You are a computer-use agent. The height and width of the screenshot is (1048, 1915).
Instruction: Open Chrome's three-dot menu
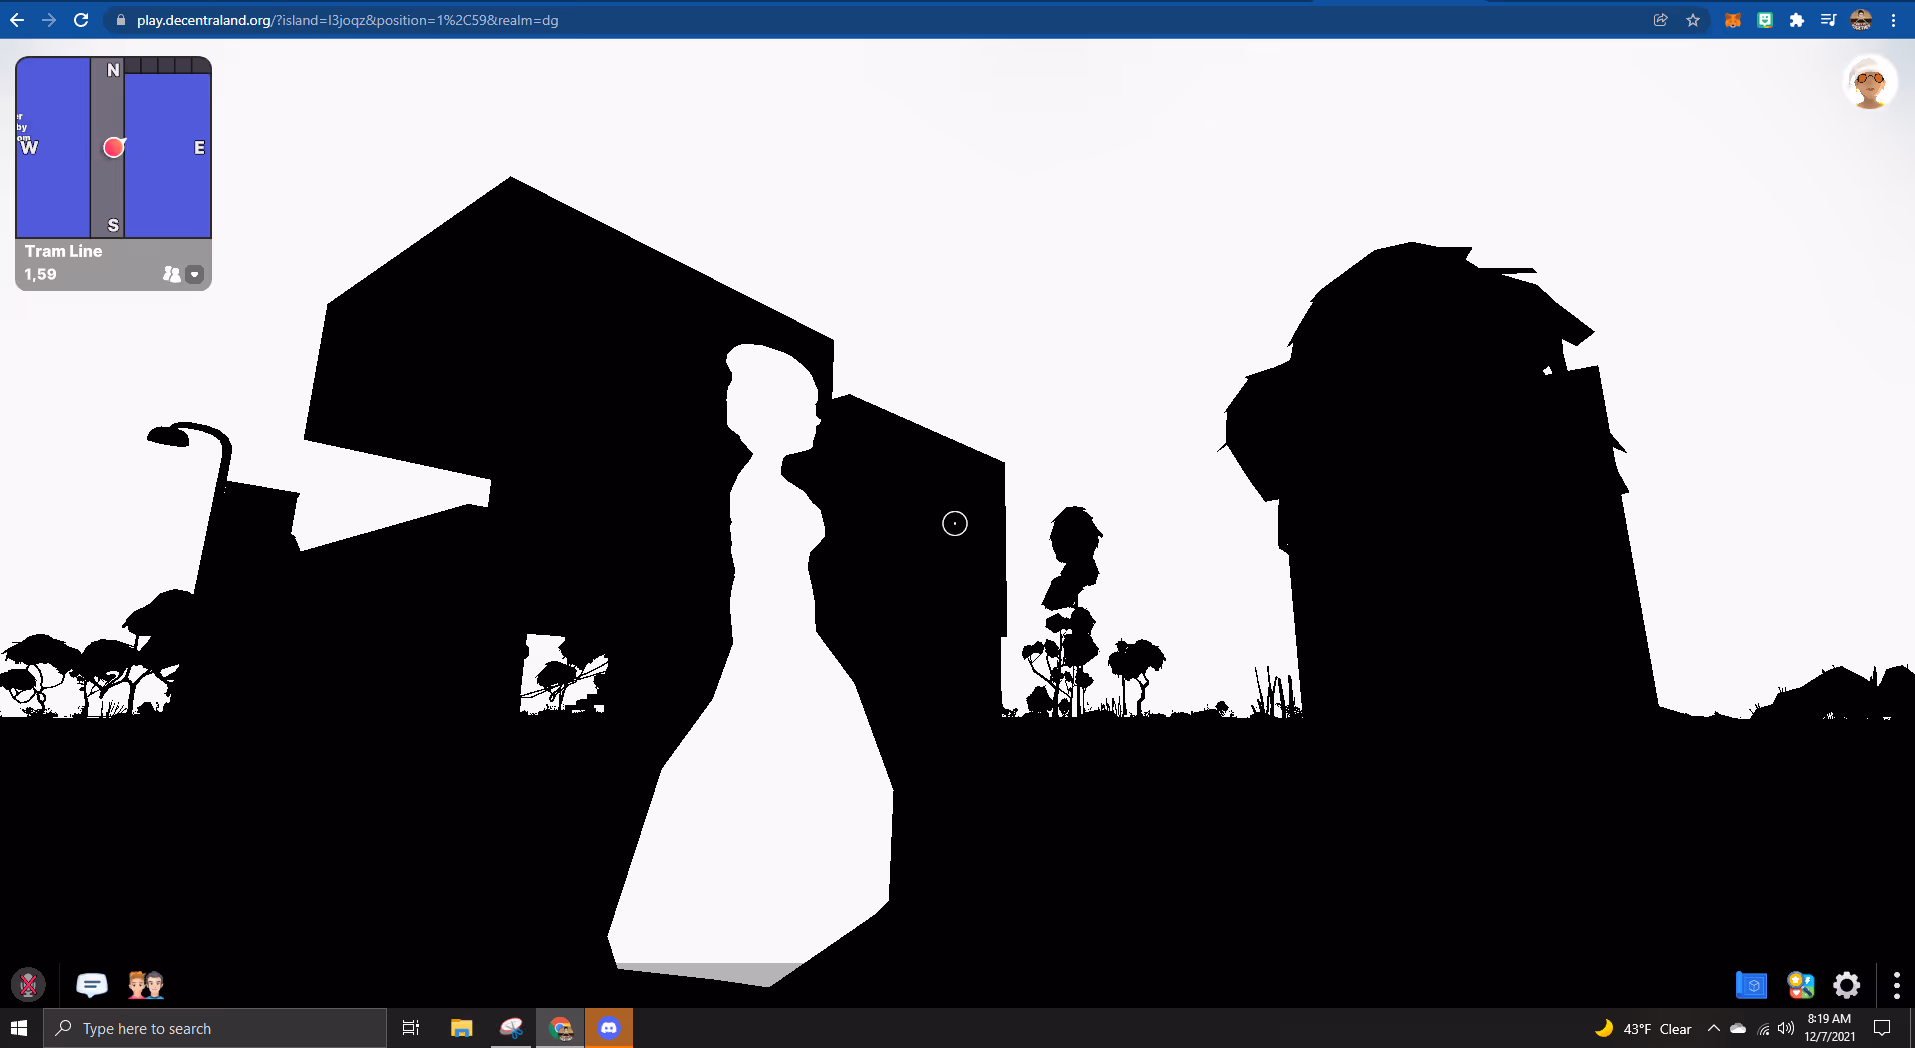point(1893,20)
